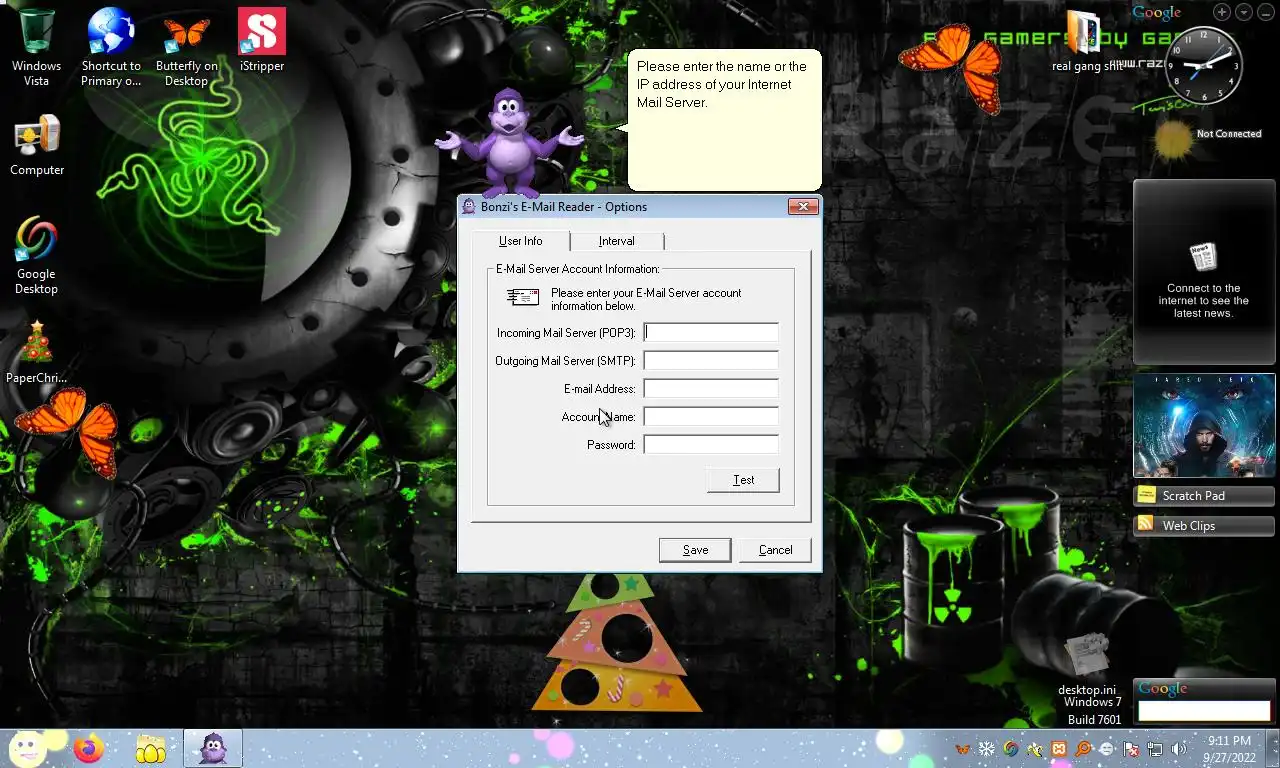Viewport: 1280px width, 768px height.
Task: Expand the Web Clips gadget
Action: coord(1204,525)
